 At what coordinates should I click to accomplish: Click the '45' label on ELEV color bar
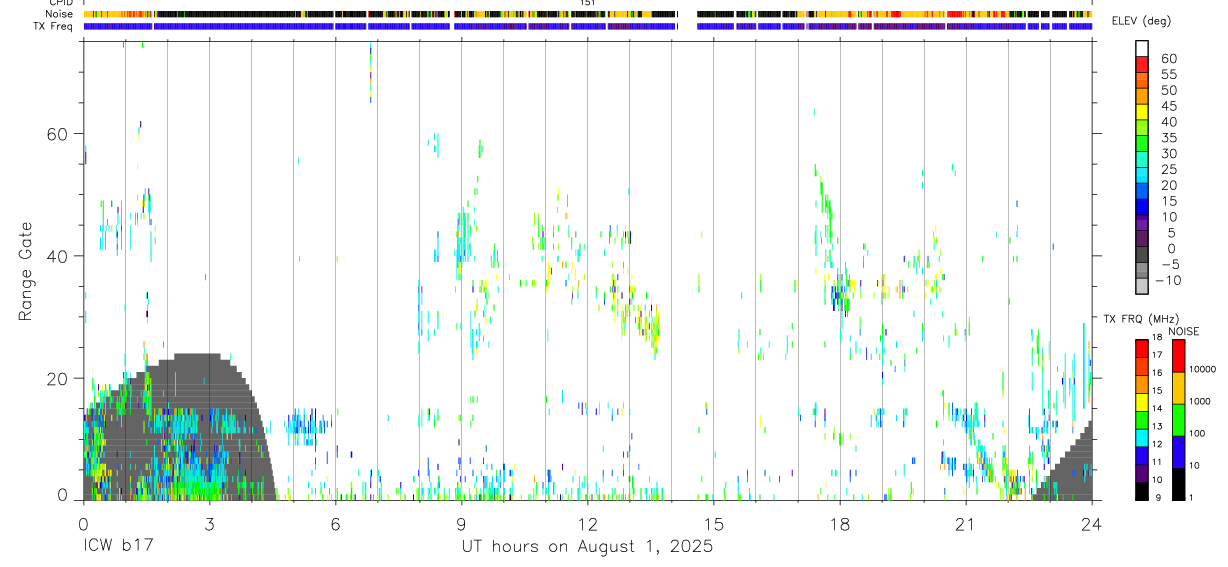[x=1169, y=106]
